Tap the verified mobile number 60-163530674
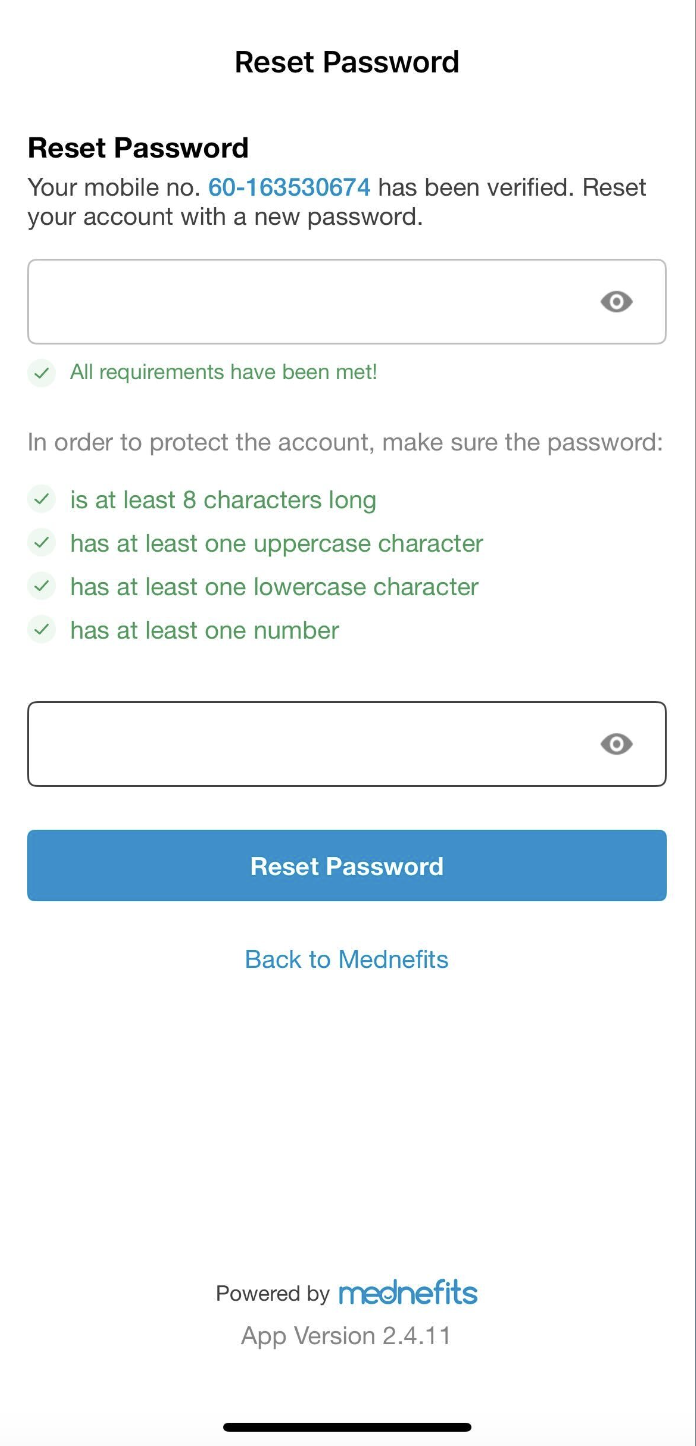The width and height of the screenshot is (696, 1446). pyautogui.click(x=289, y=187)
